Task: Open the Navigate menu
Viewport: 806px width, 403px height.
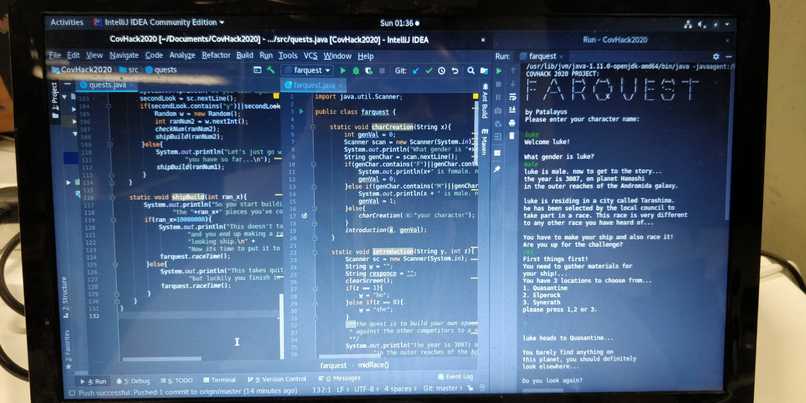Action: [x=124, y=55]
